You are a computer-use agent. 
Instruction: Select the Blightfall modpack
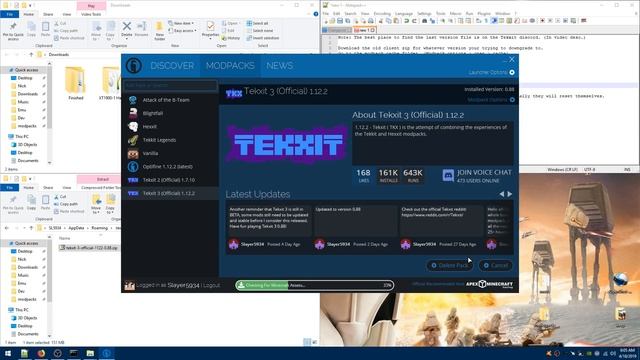tap(170, 113)
